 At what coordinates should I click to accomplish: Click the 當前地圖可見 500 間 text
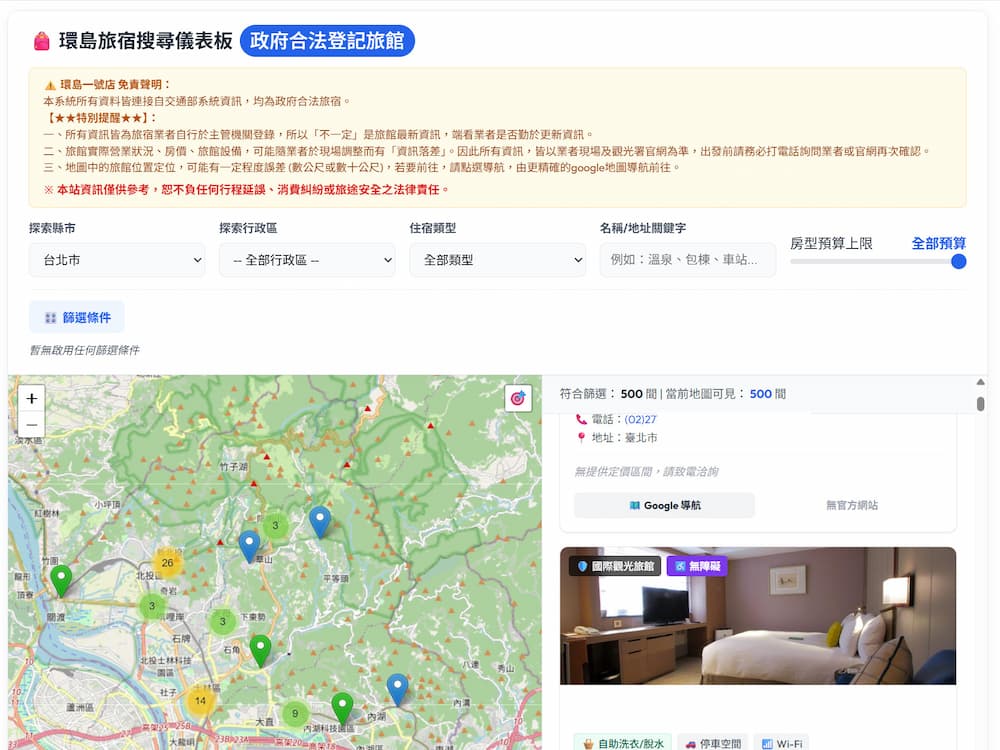coord(726,393)
